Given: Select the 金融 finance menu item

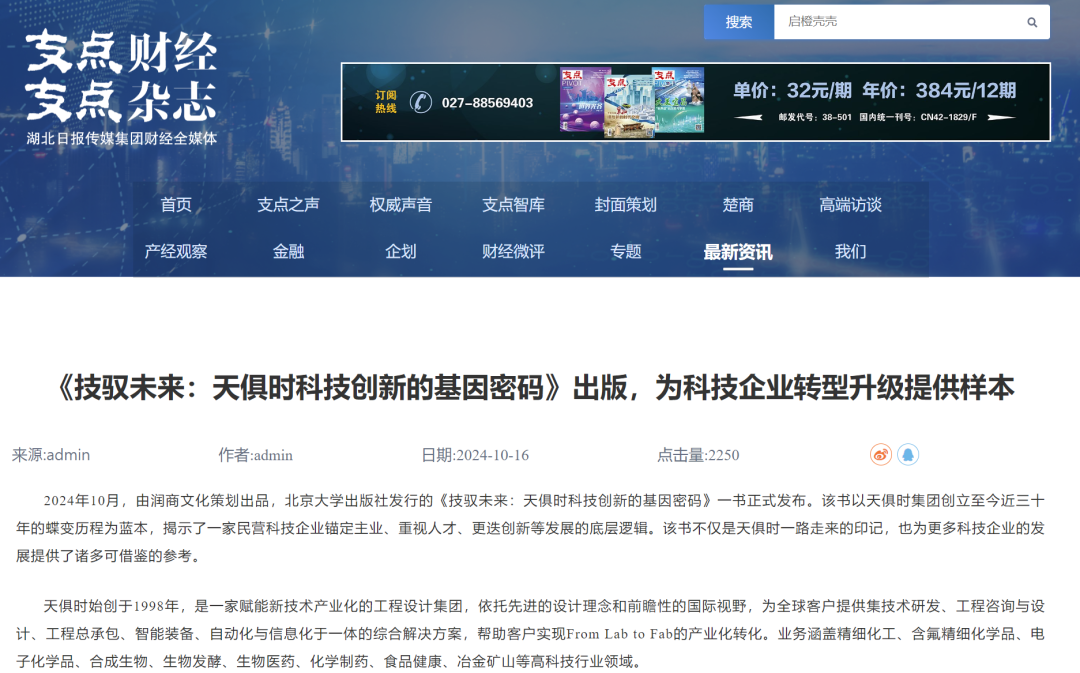Looking at the screenshot, I should click(288, 252).
